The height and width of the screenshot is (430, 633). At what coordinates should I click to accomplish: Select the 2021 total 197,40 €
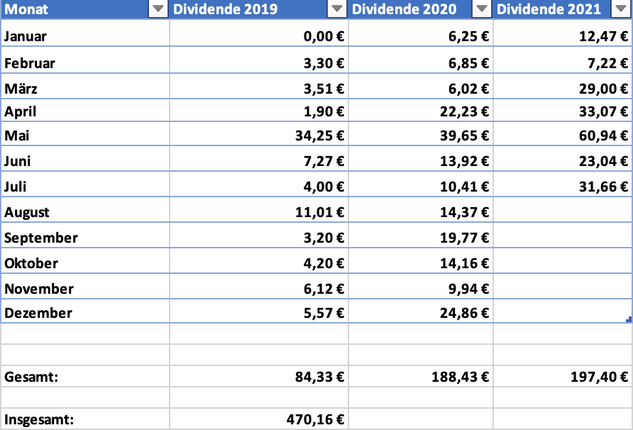(563, 376)
